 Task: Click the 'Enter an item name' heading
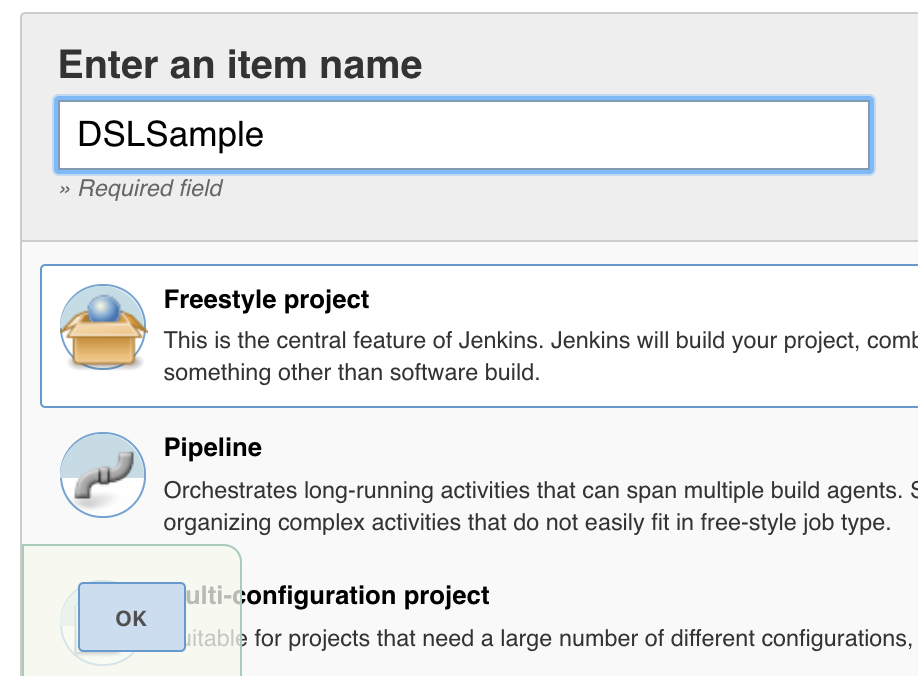tap(240, 65)
